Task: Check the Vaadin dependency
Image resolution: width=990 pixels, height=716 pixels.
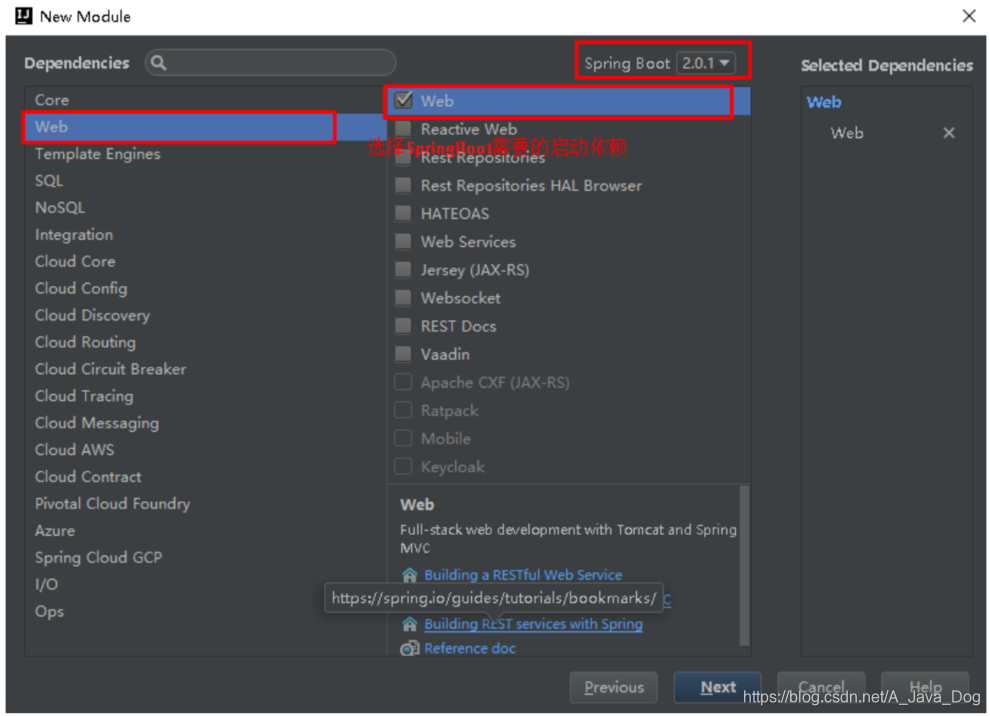Action: [x=403, y=354]
